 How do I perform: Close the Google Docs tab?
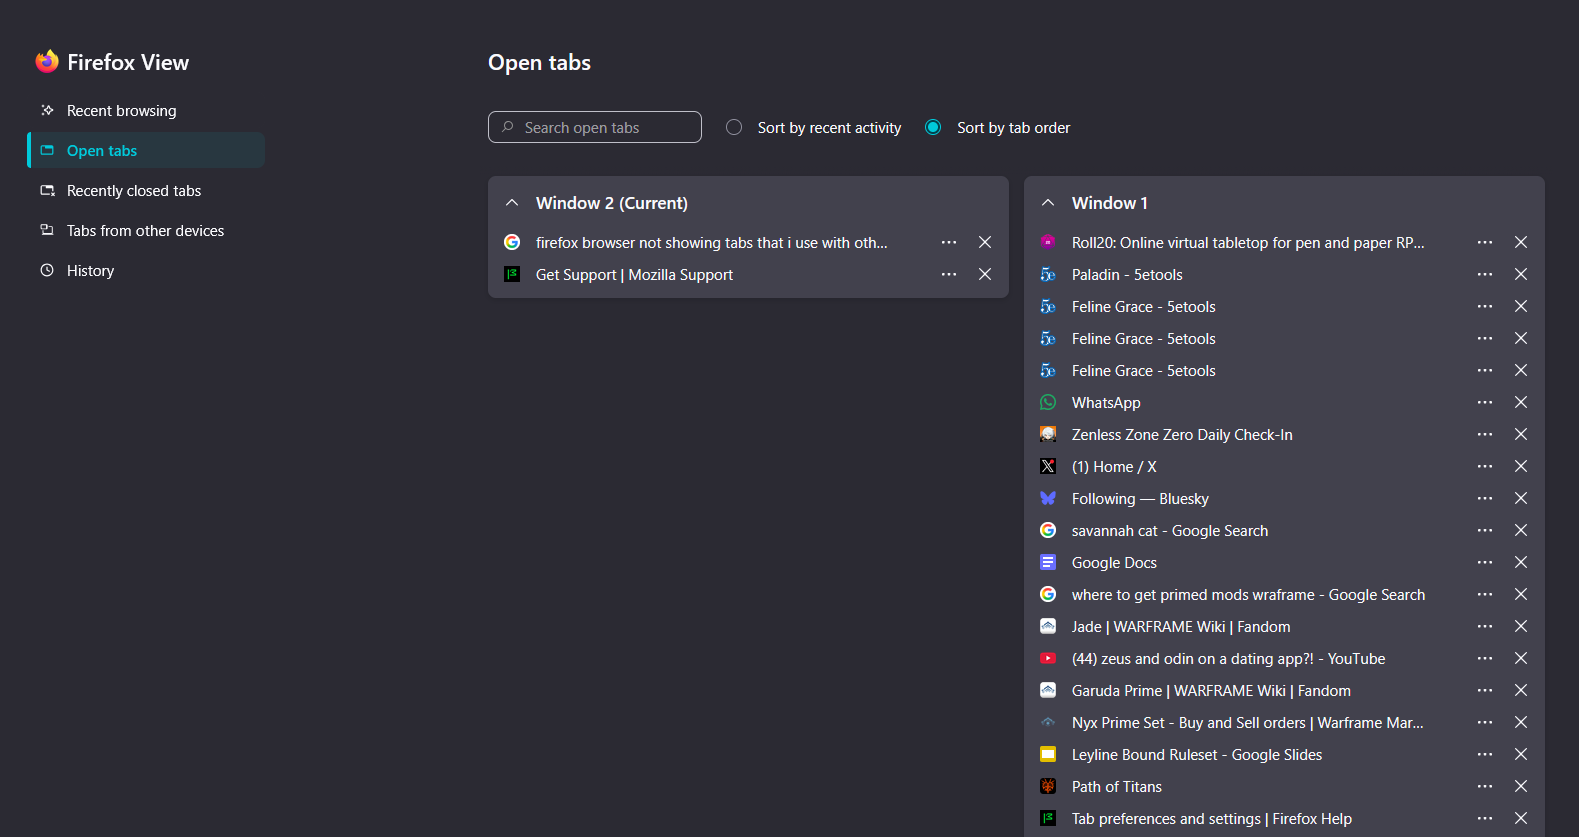click(1520, 563)
